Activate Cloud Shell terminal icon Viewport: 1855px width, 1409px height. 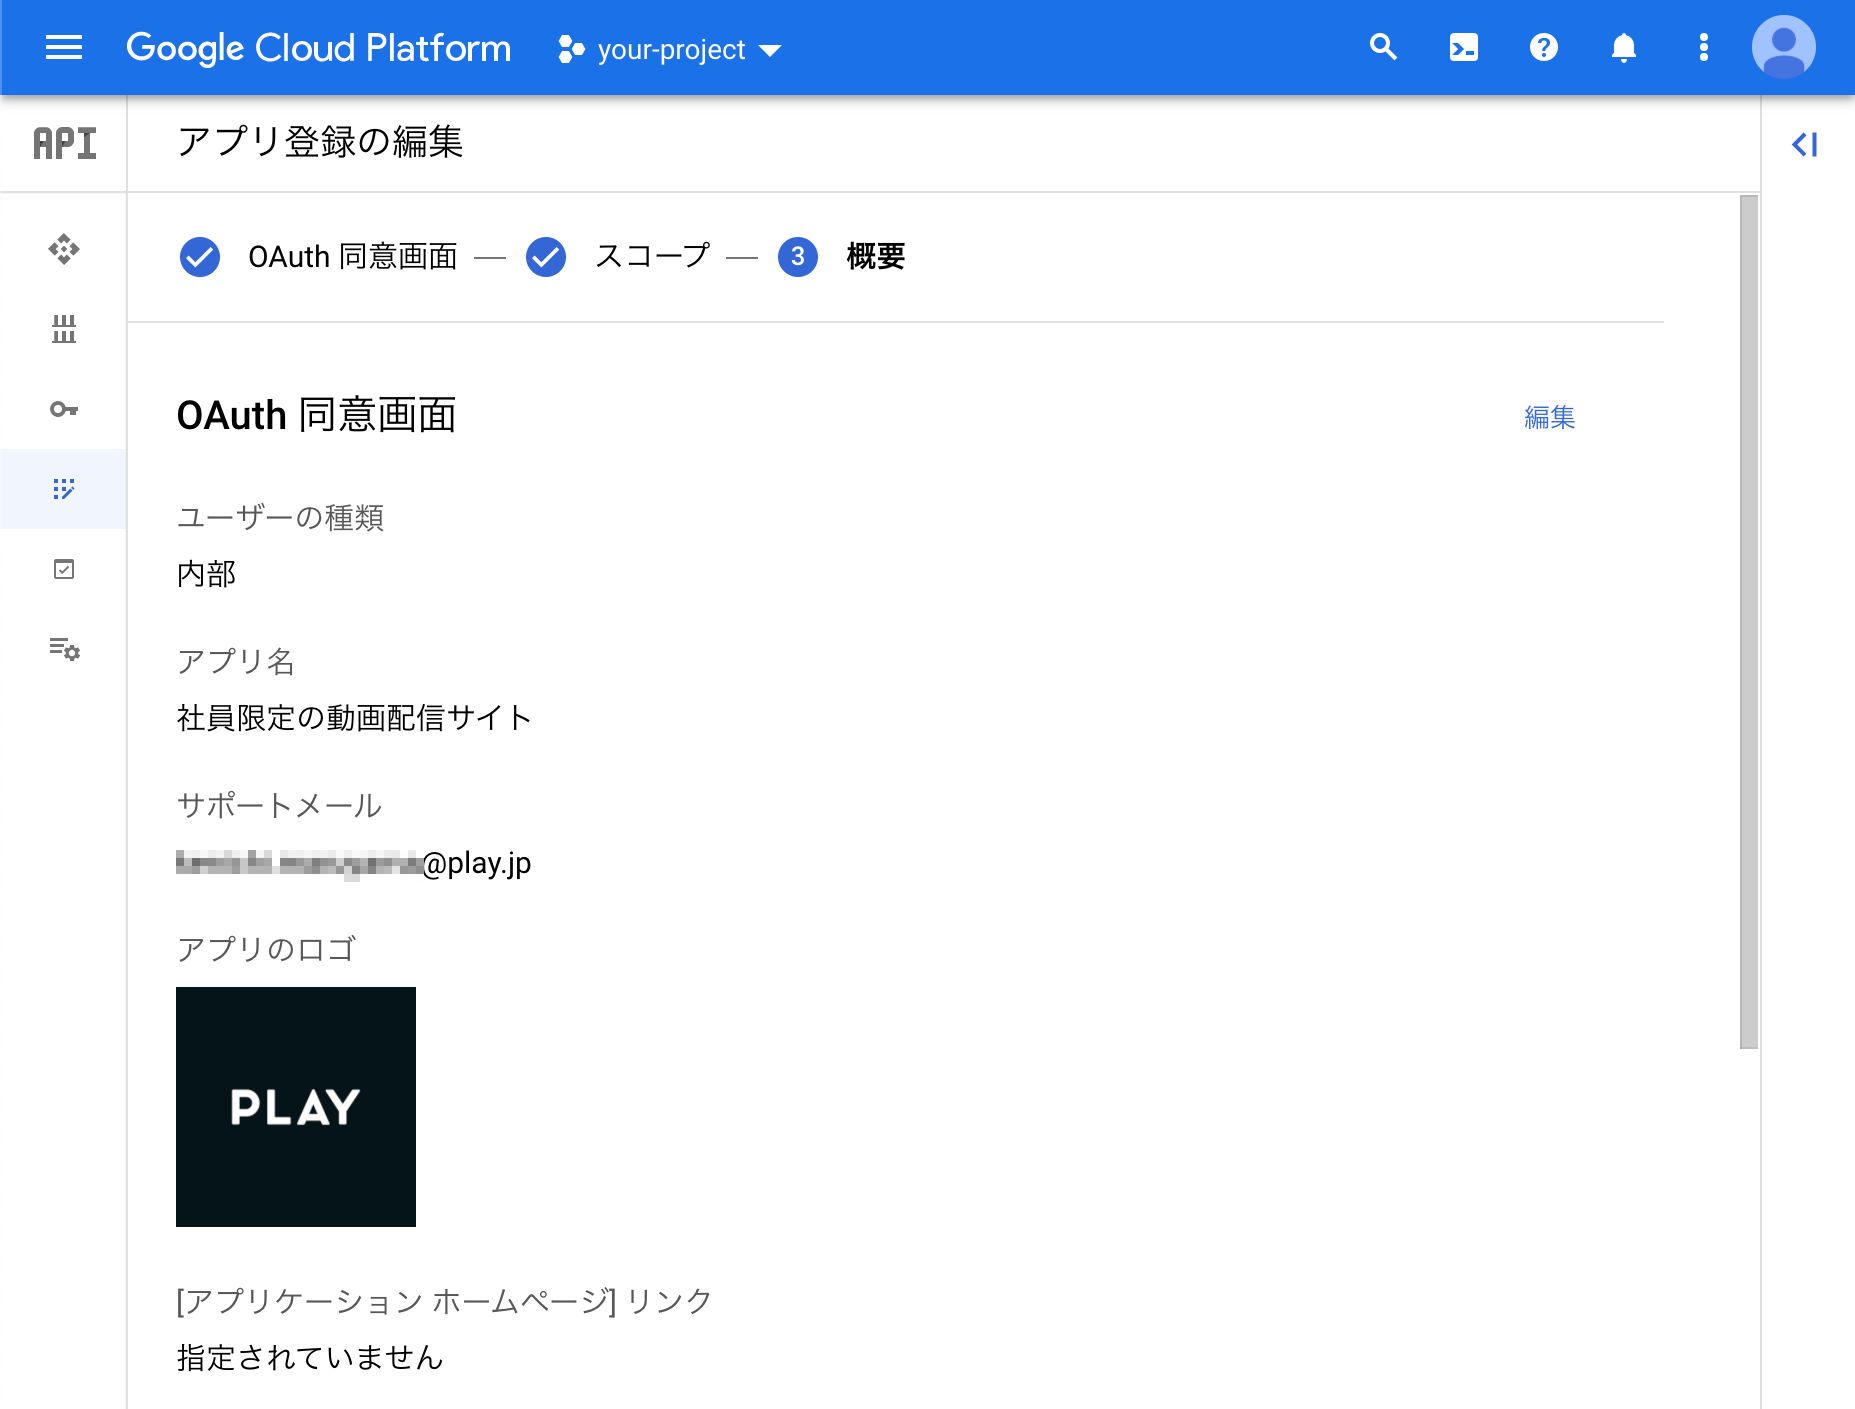(1464, 47)
